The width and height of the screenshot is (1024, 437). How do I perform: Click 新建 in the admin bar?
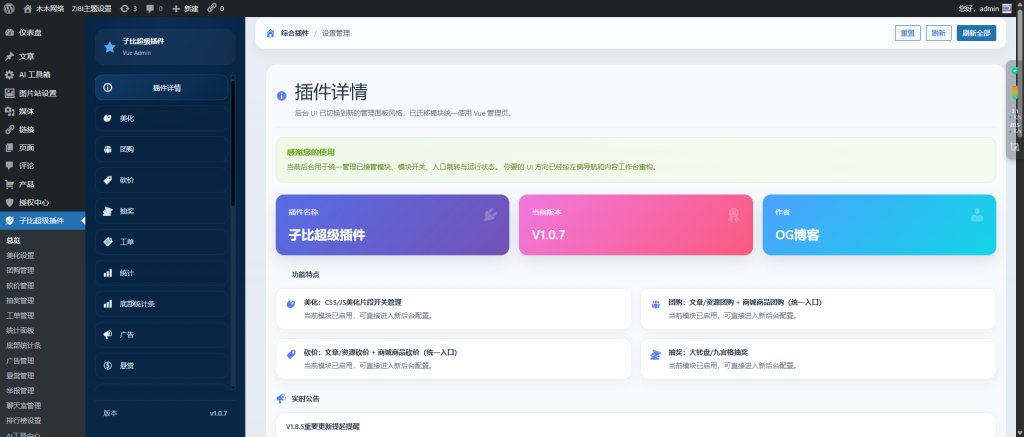pyautogui.click(x=185, y=8)
